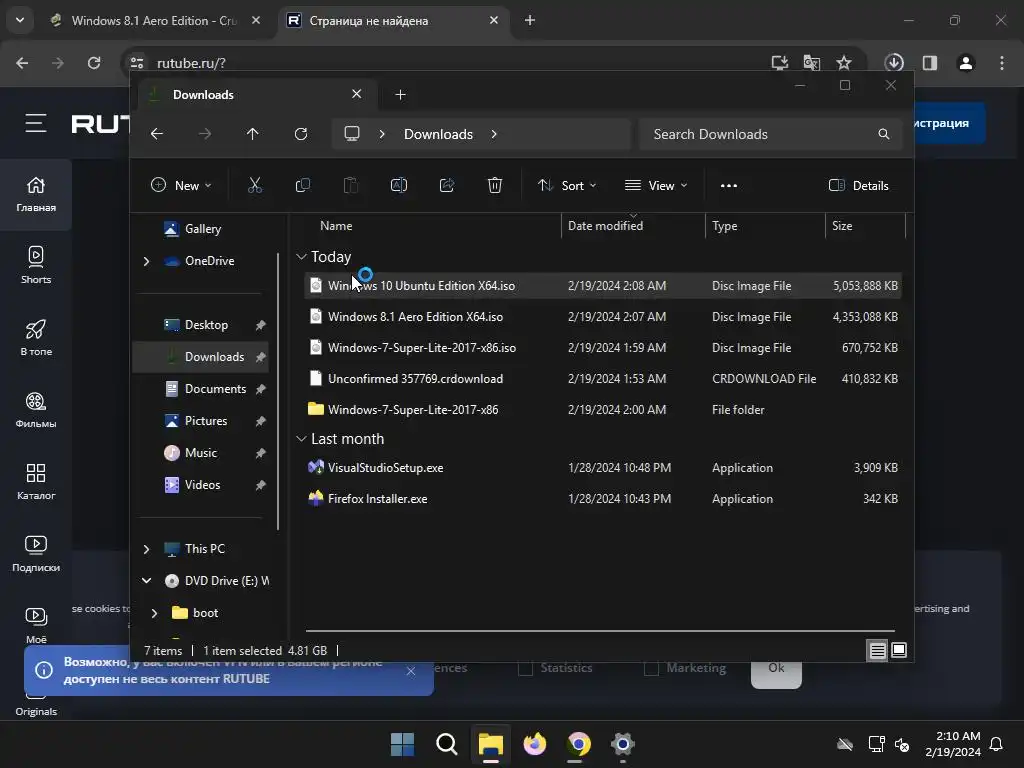Go back in File Explorer

pos(157,134)
